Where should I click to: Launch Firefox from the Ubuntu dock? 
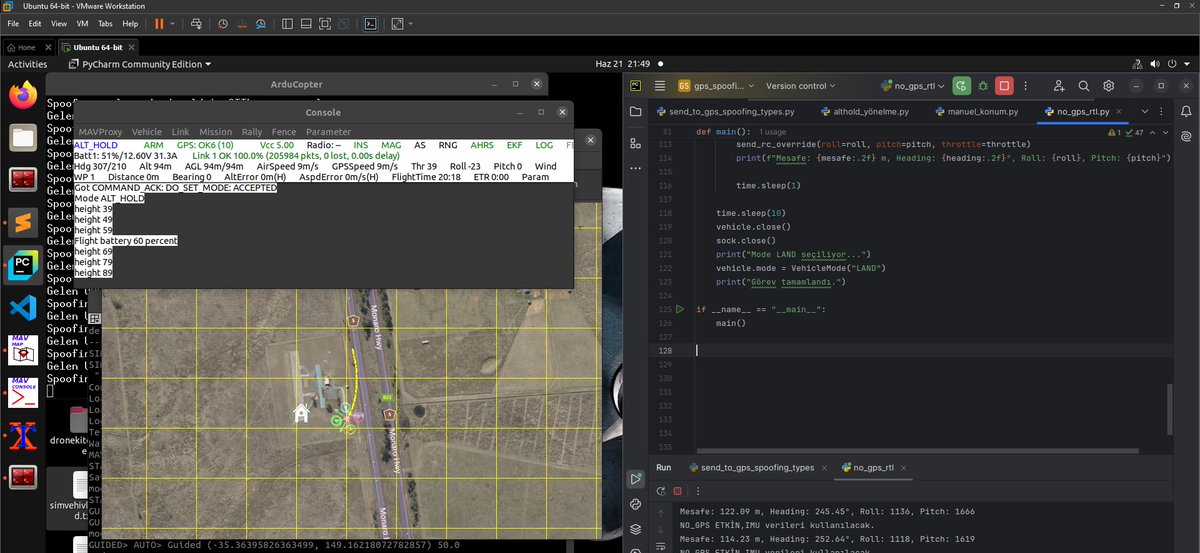[x=22, y=96]
